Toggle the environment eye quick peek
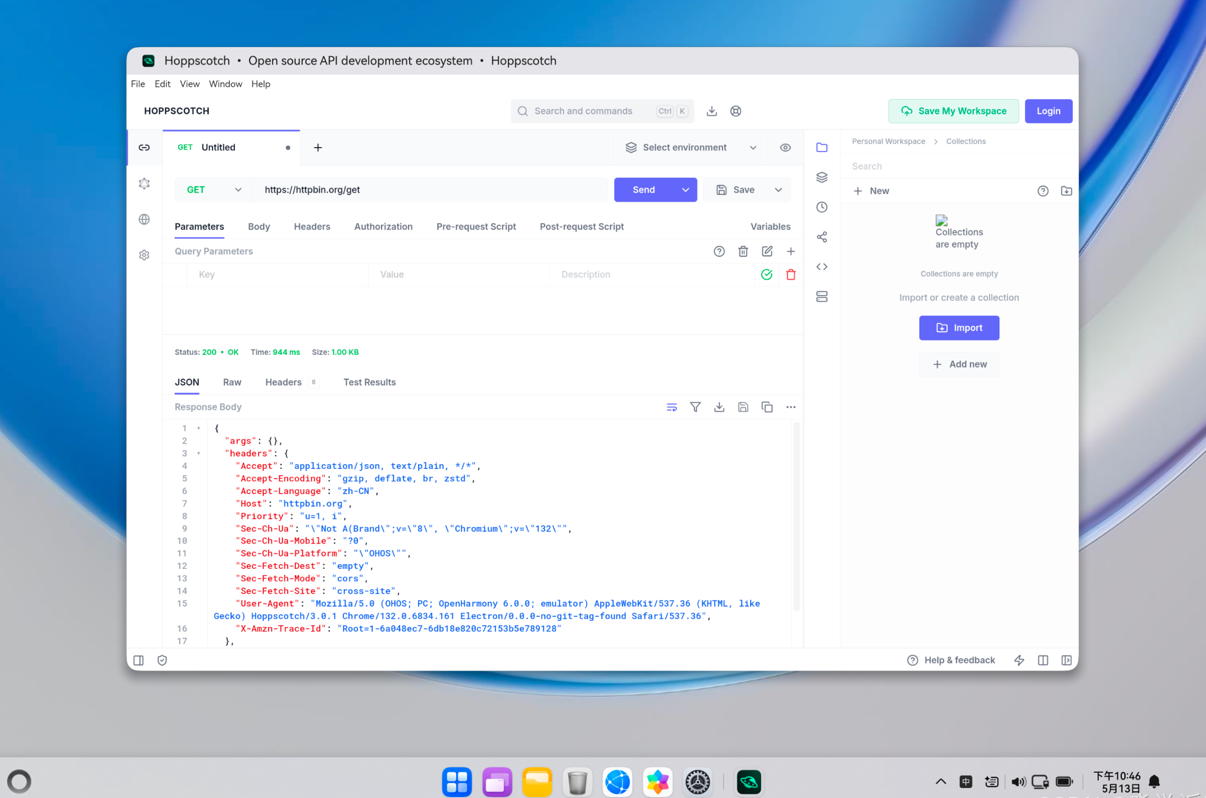1206x798 pixels. 786,148
